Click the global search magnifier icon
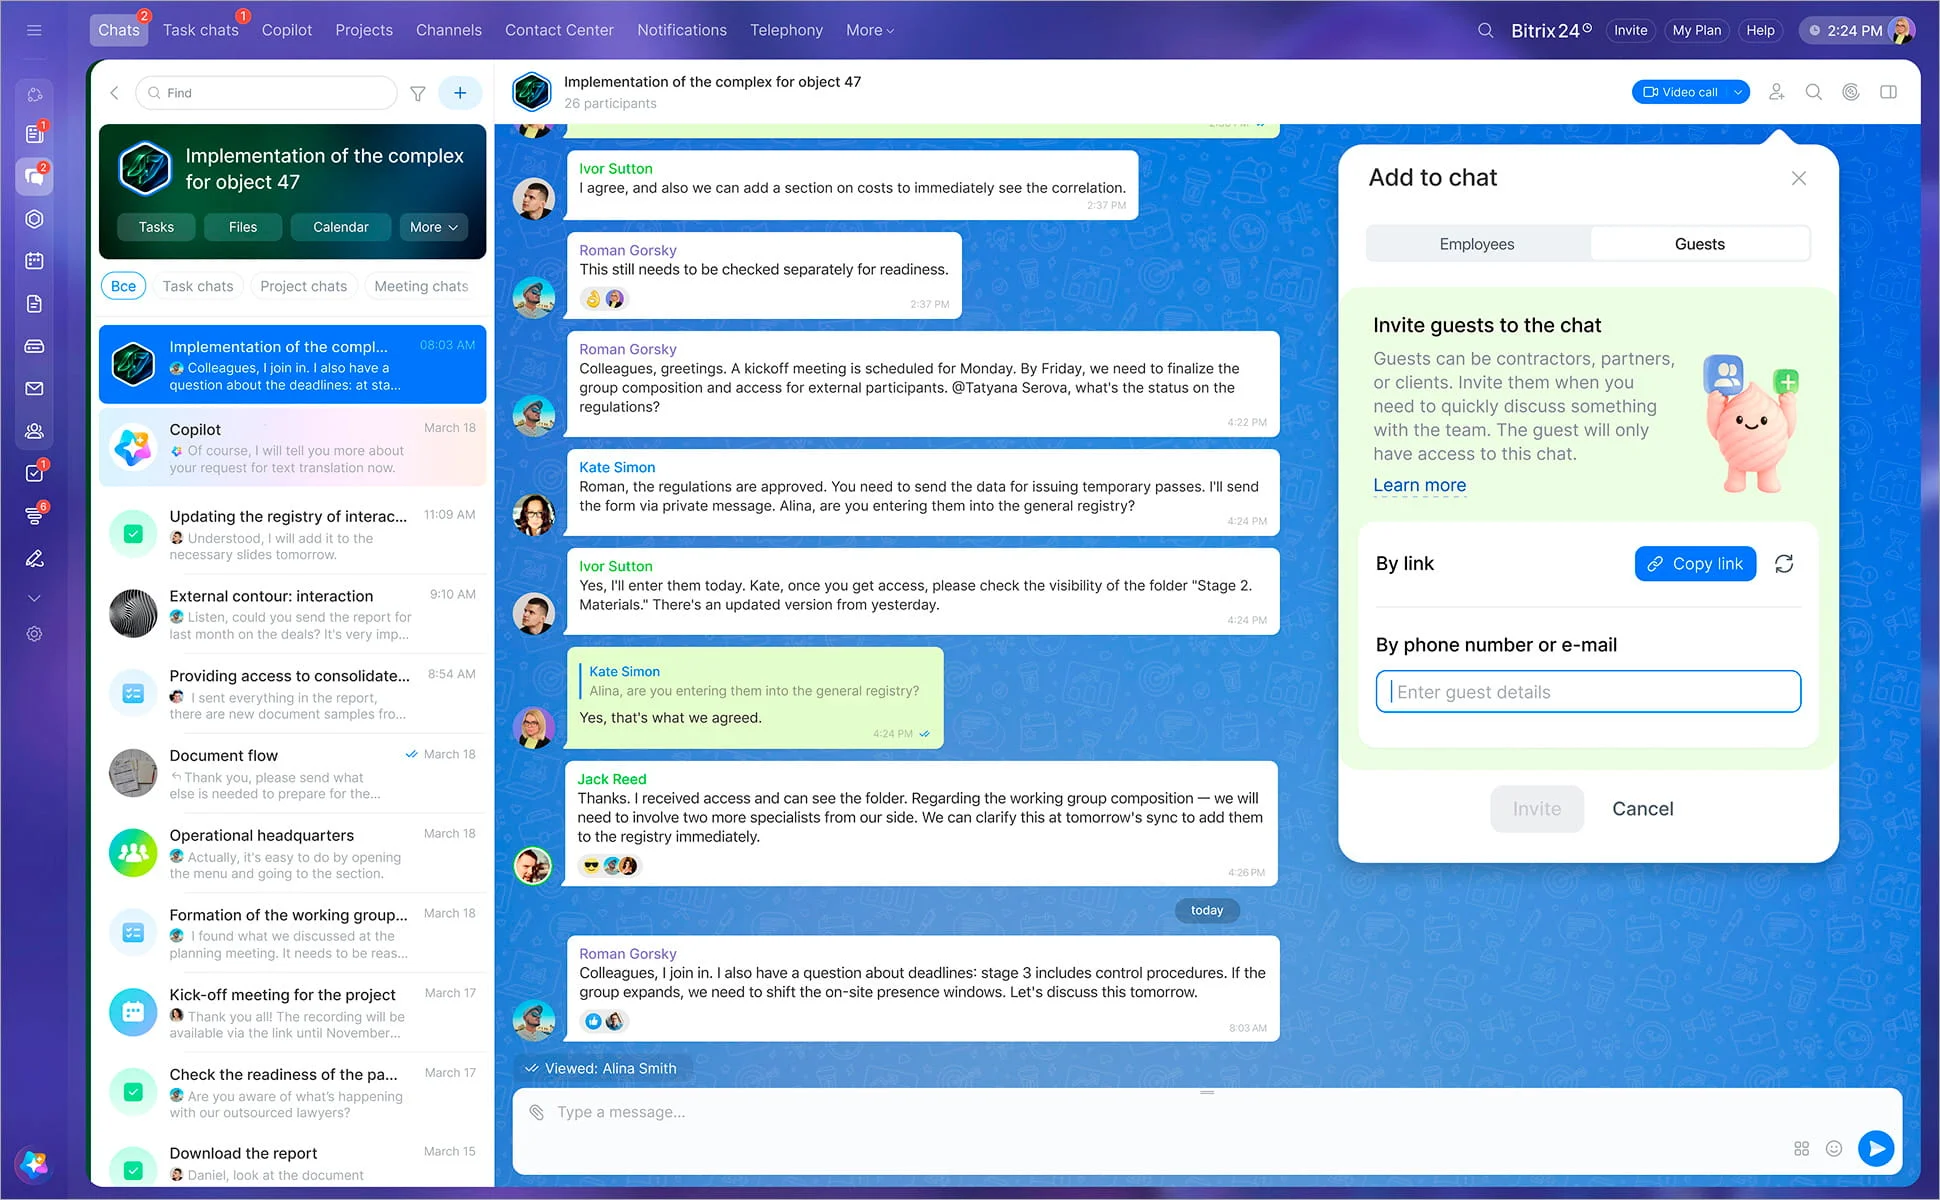The image size is (1940, 1200). click(x=1485, y=30)
